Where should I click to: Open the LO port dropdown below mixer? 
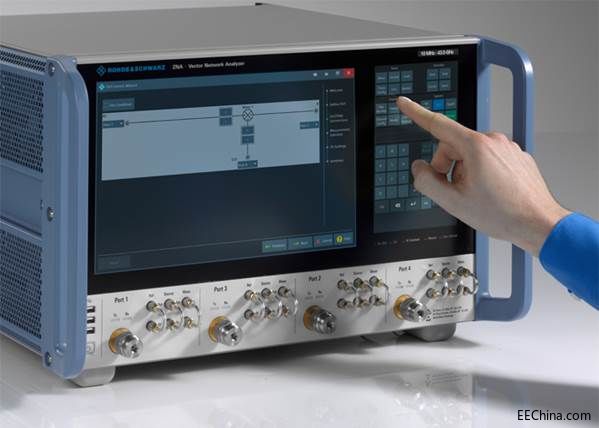click(x=248, y=164)
